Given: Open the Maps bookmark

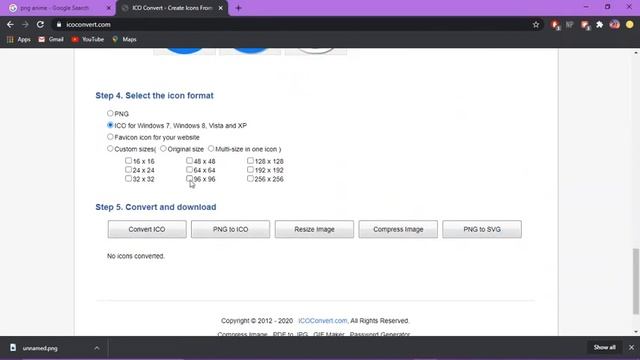Looking at the screenshot, I should coord(124,40).
